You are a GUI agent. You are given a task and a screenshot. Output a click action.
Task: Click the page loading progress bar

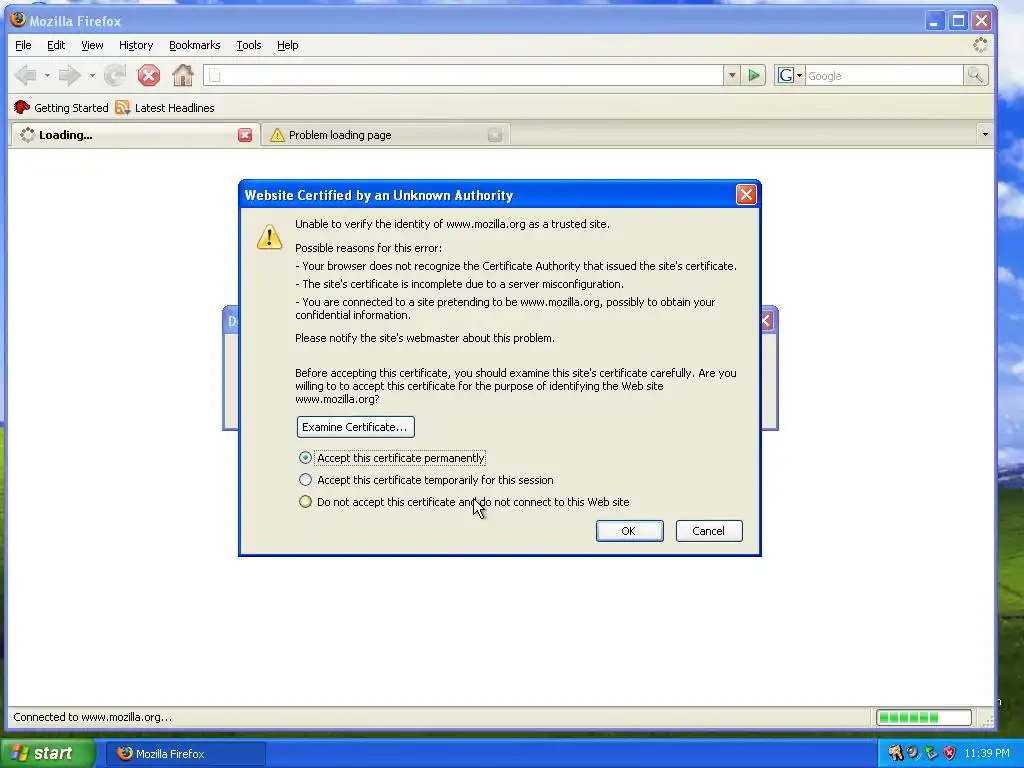pos(923,718)
